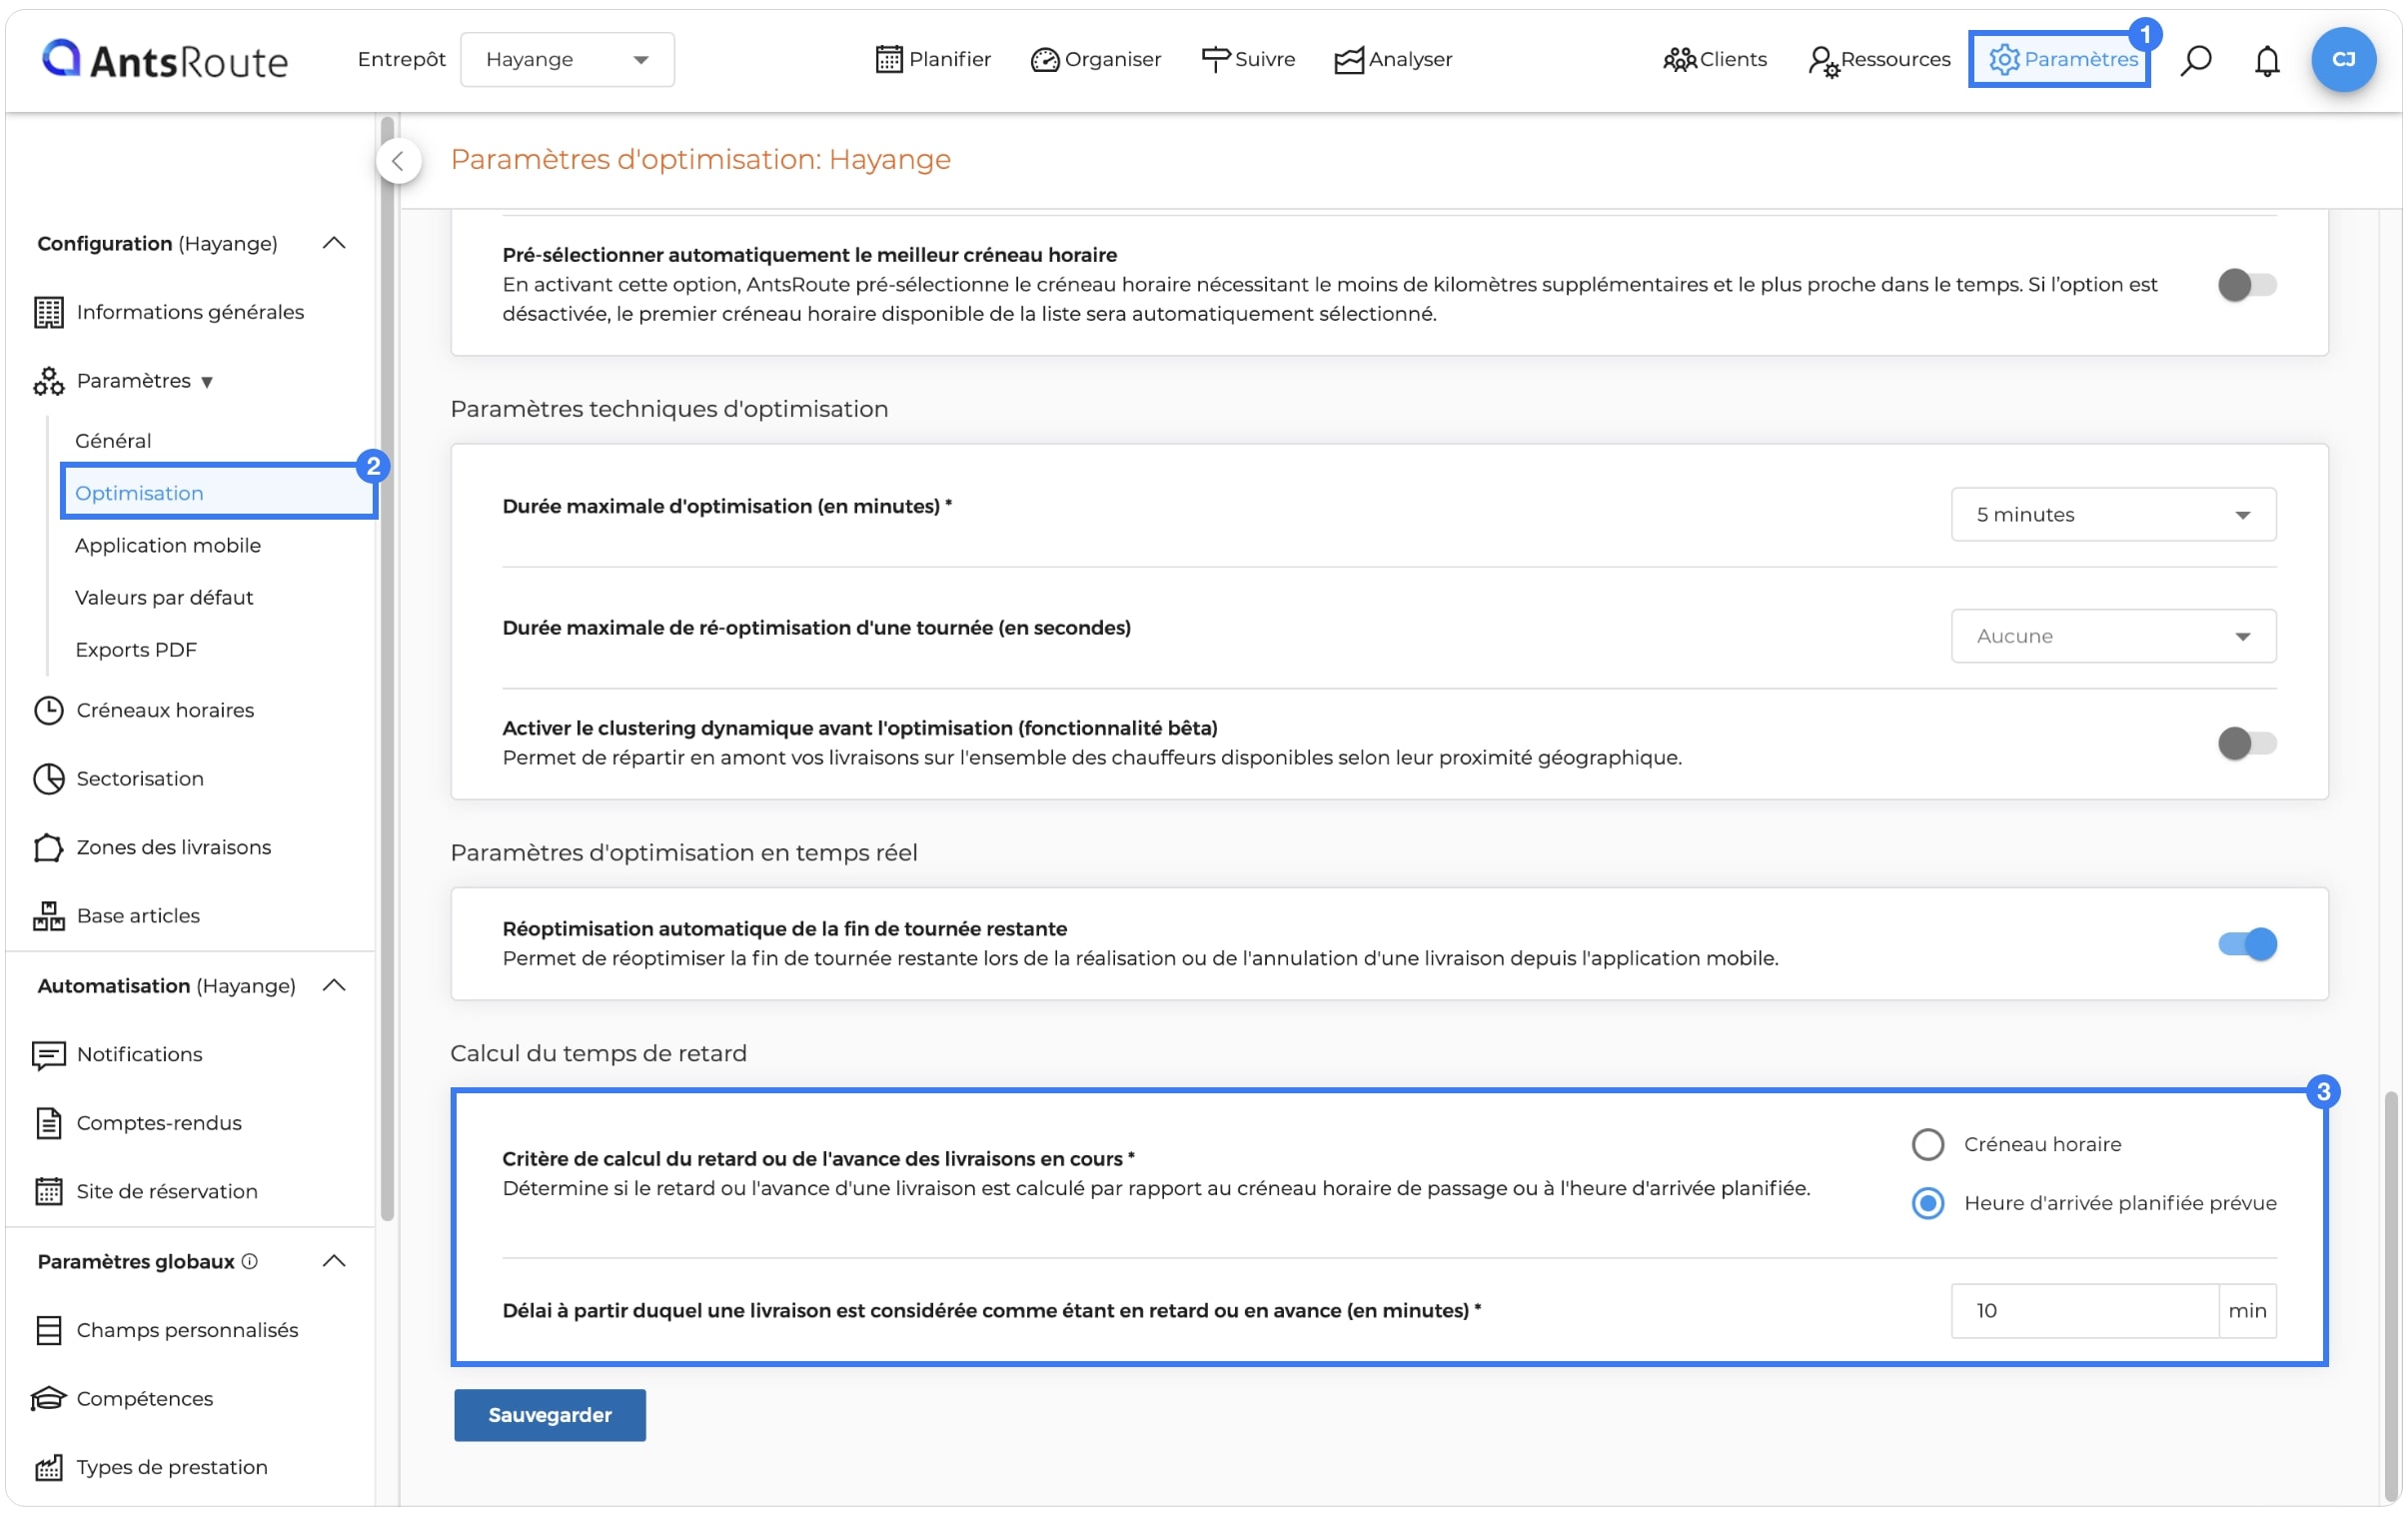2408x1515 pixels.
Task: Open Application mobile settings
Action: coord(168,545)
